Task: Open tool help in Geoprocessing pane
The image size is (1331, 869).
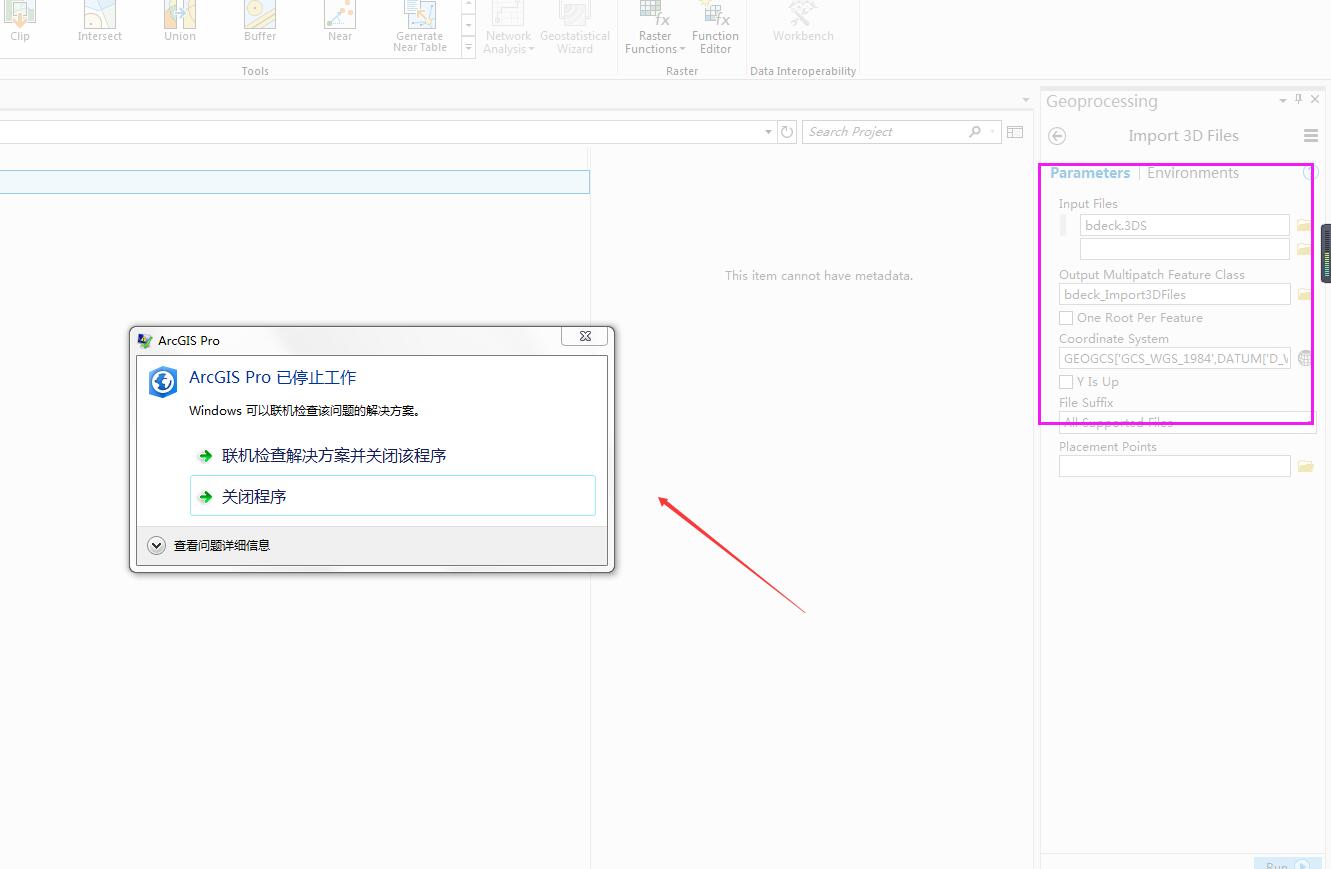Action: point(1310,173)
